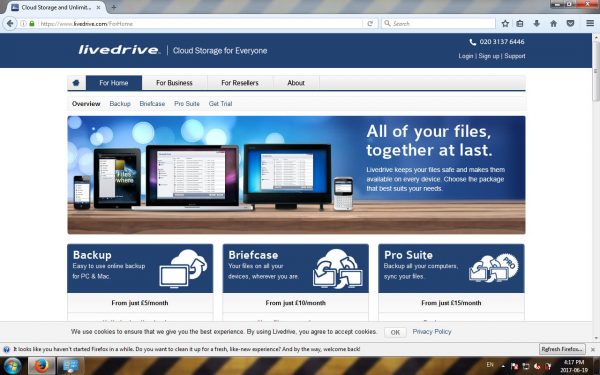600x375 pixels.
Task: Show bookmarks library icon
Action: coord(520,23)
